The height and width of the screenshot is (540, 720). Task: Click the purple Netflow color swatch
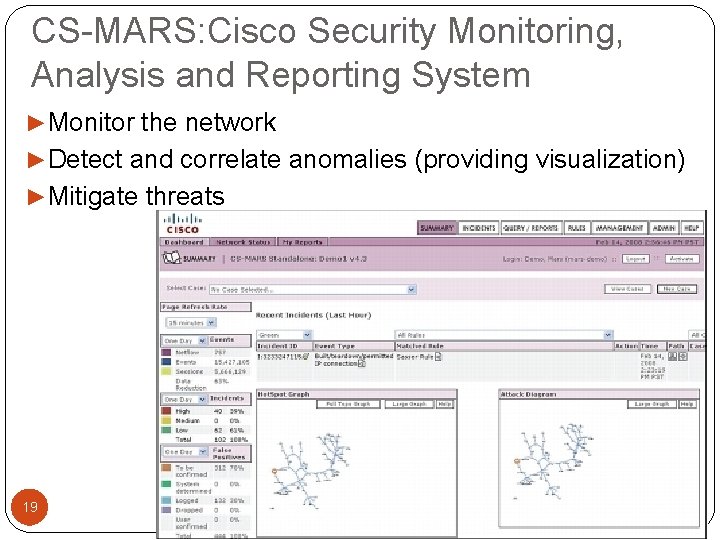(x=166, y=353)
